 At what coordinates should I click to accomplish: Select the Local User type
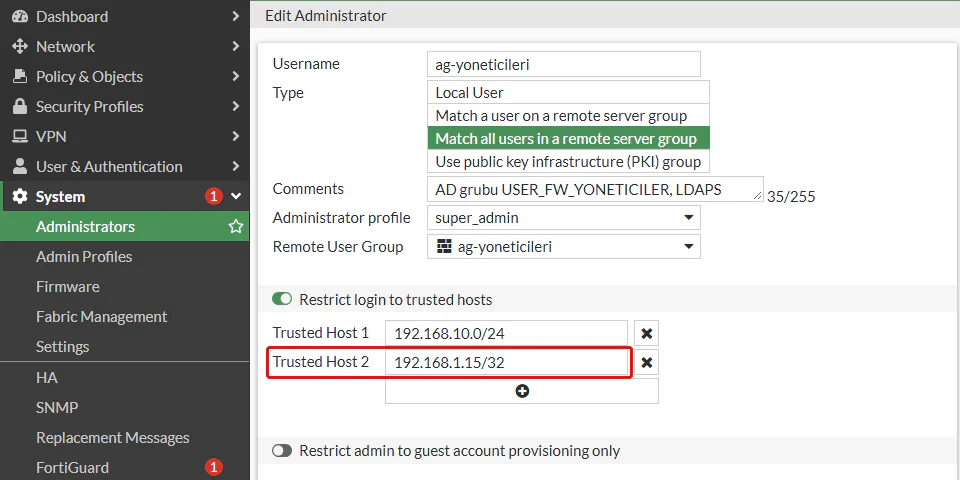coord(568,92)
